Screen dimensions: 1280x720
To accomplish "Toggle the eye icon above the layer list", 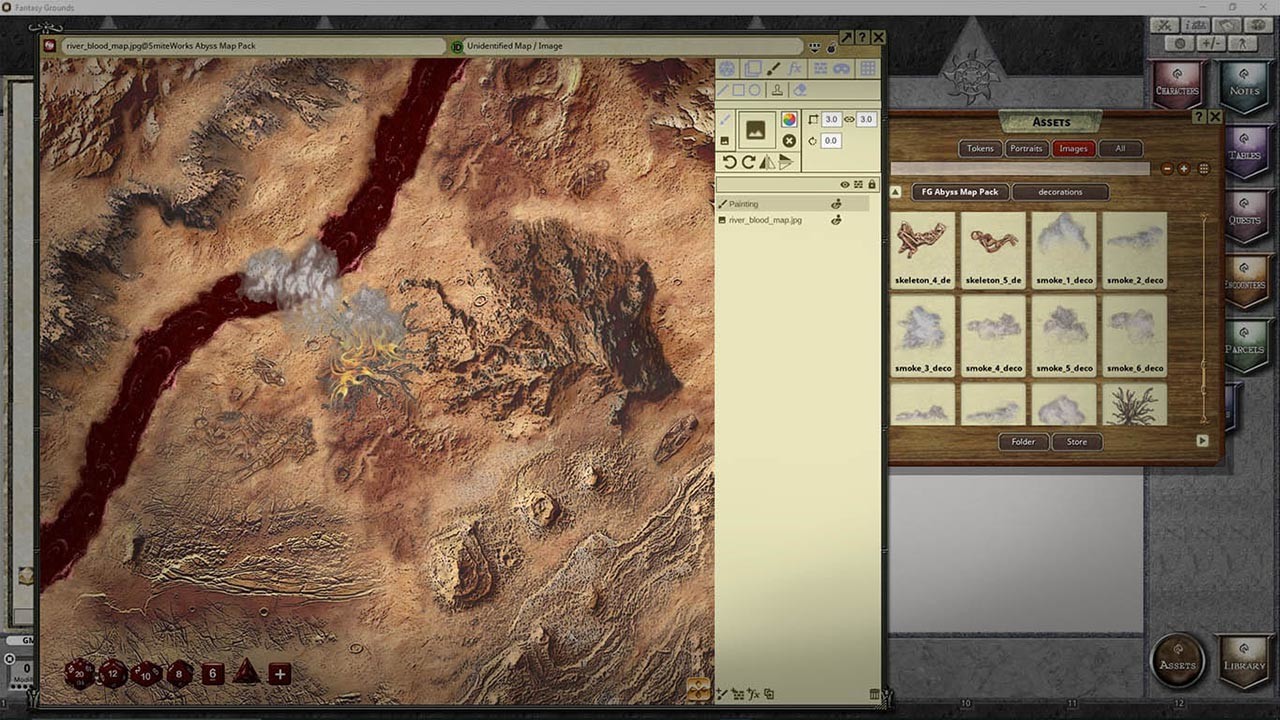I will pyautogui.click(x=846, y=184).
